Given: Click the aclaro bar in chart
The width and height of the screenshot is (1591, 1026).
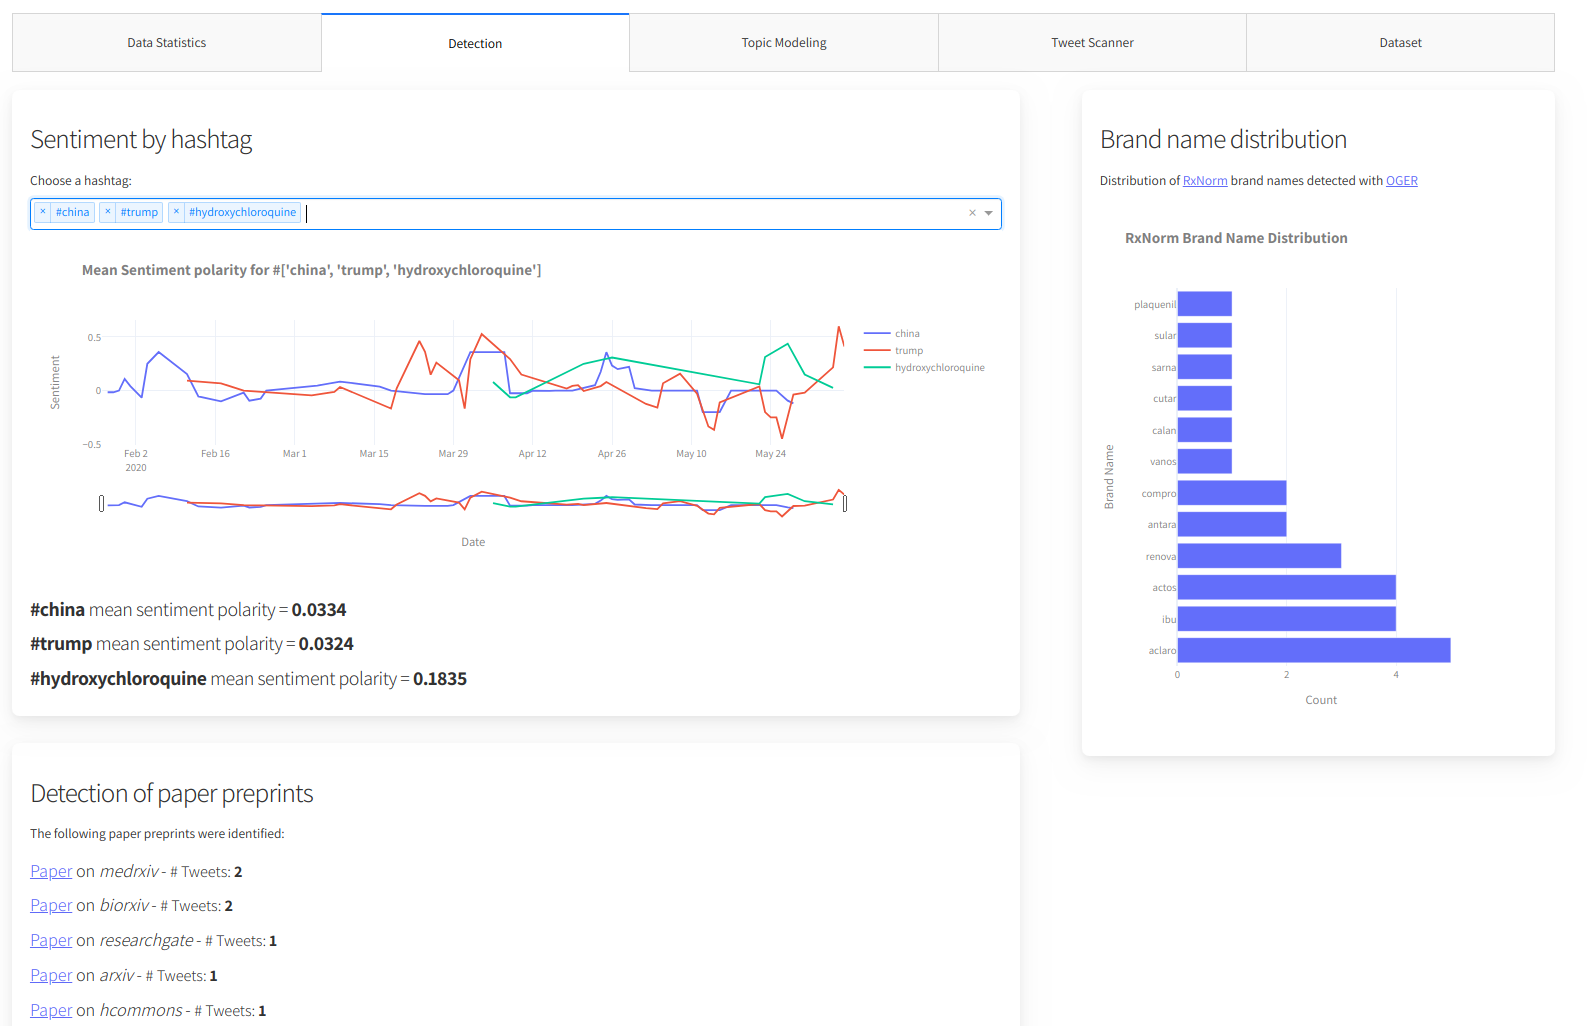Looking at the screenshot, I should [1313, 651].
